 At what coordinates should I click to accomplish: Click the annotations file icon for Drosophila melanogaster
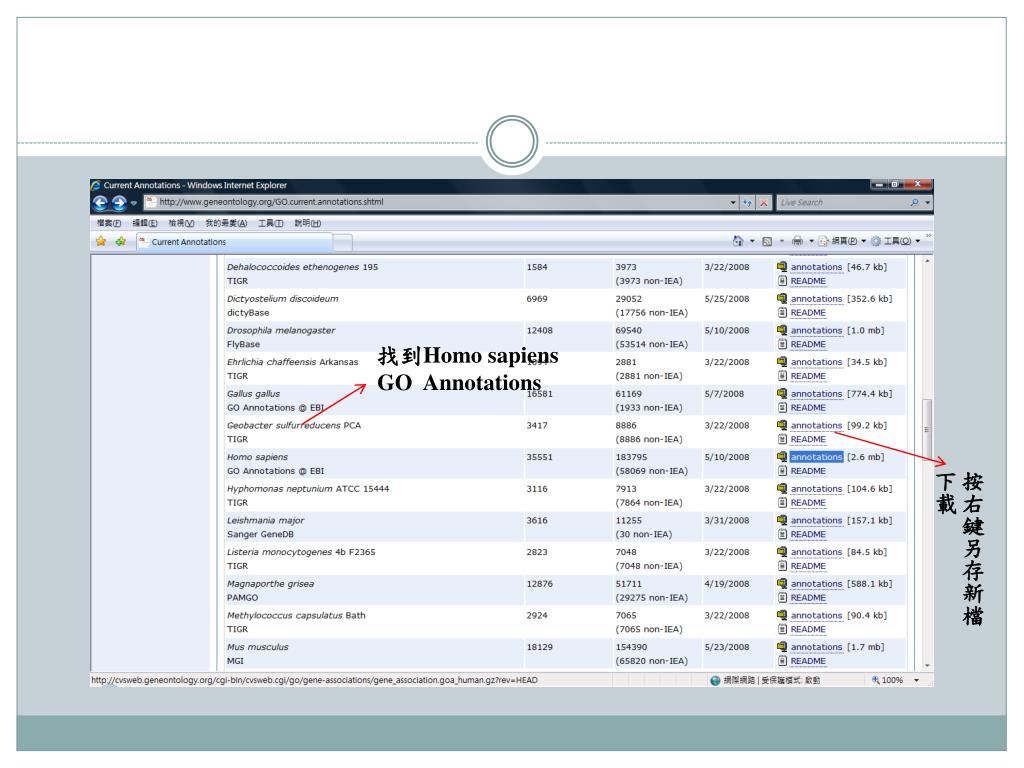pyautogui.click(x=782, y=330)
